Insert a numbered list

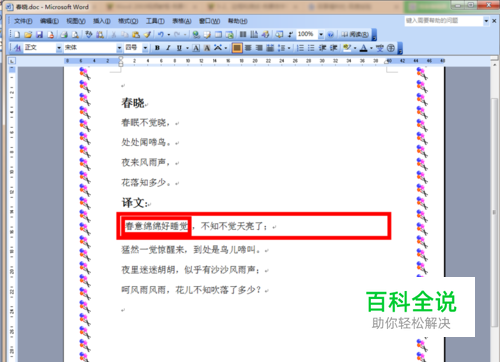pos(300,48)
